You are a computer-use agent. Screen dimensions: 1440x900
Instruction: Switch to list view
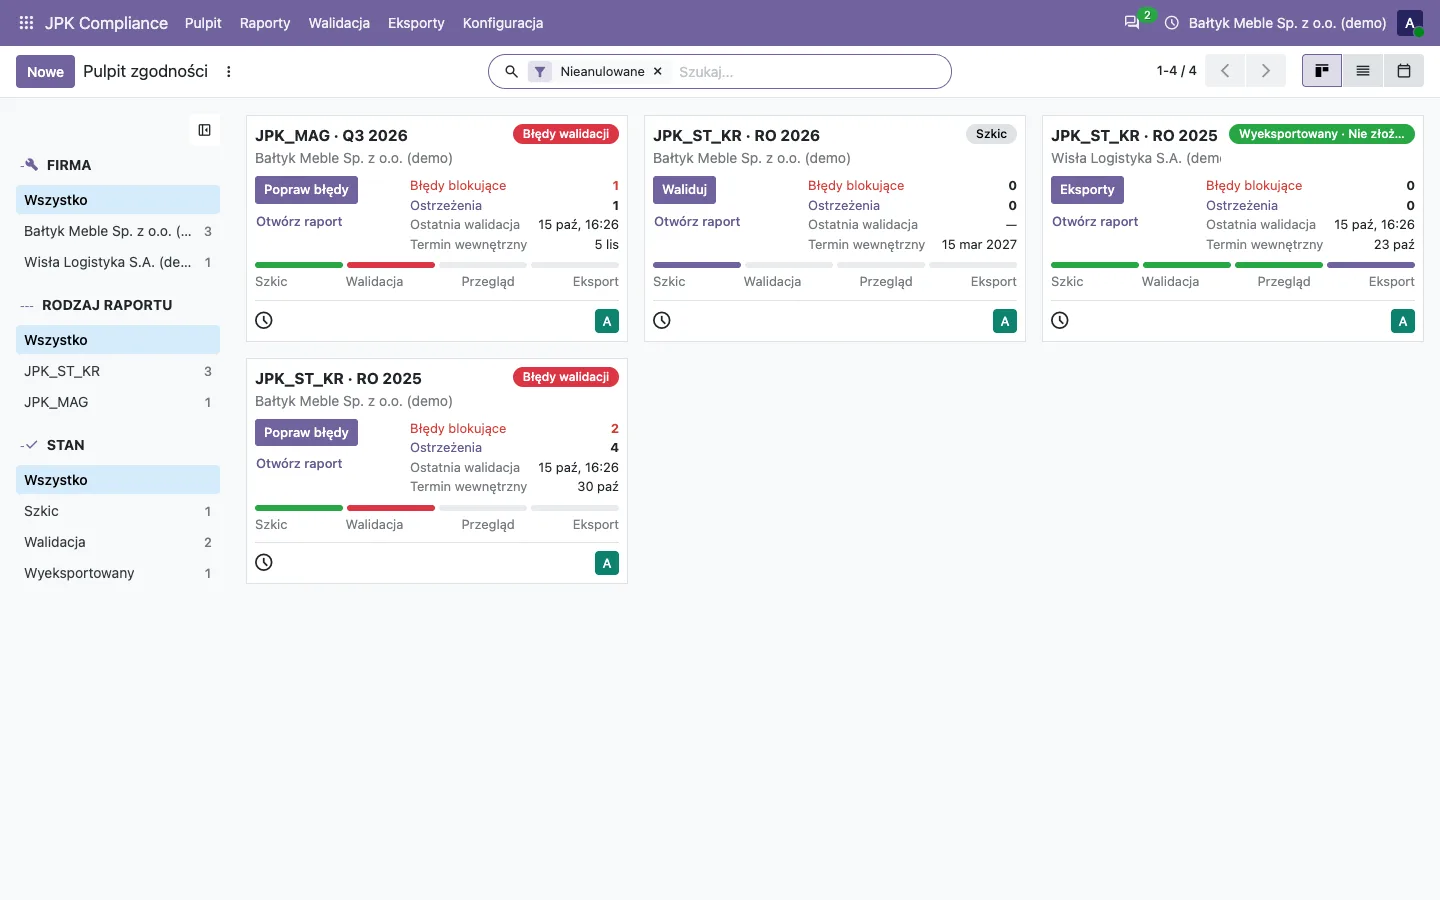tap(1363, 71)
